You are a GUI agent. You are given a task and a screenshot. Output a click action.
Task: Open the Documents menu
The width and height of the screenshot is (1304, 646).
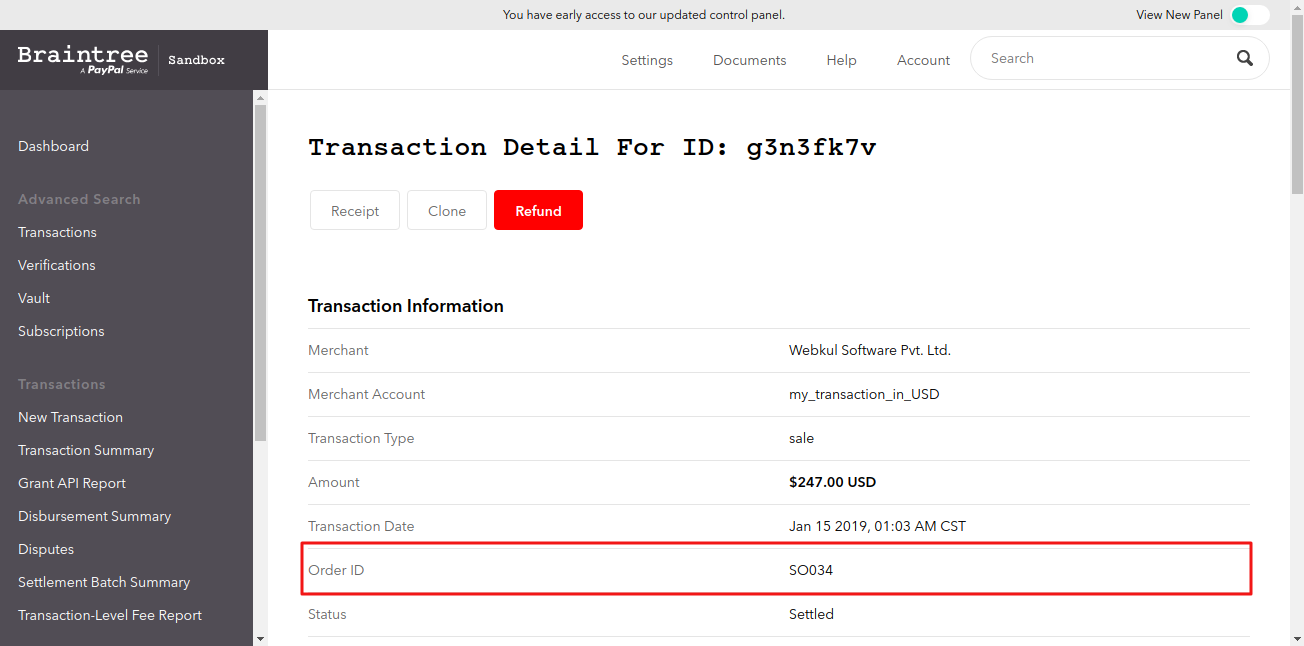[x=750, y=60]
